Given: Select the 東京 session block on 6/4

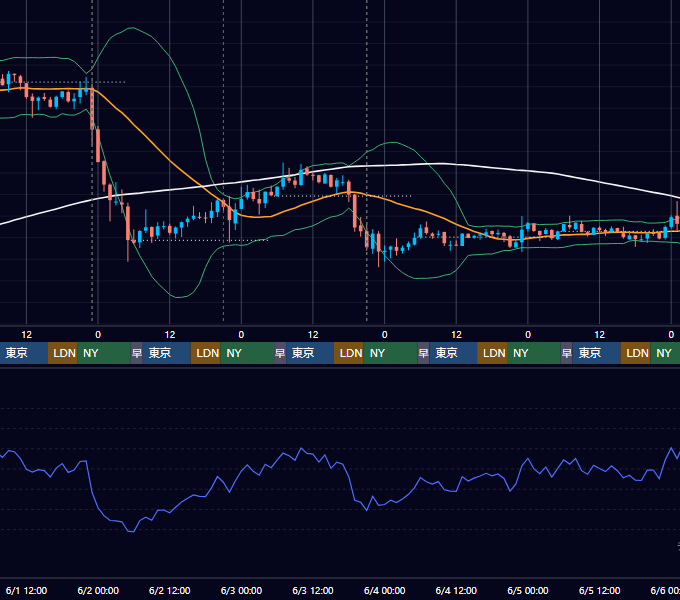Looking at the screenshot, I should click(x=453, y=353).
